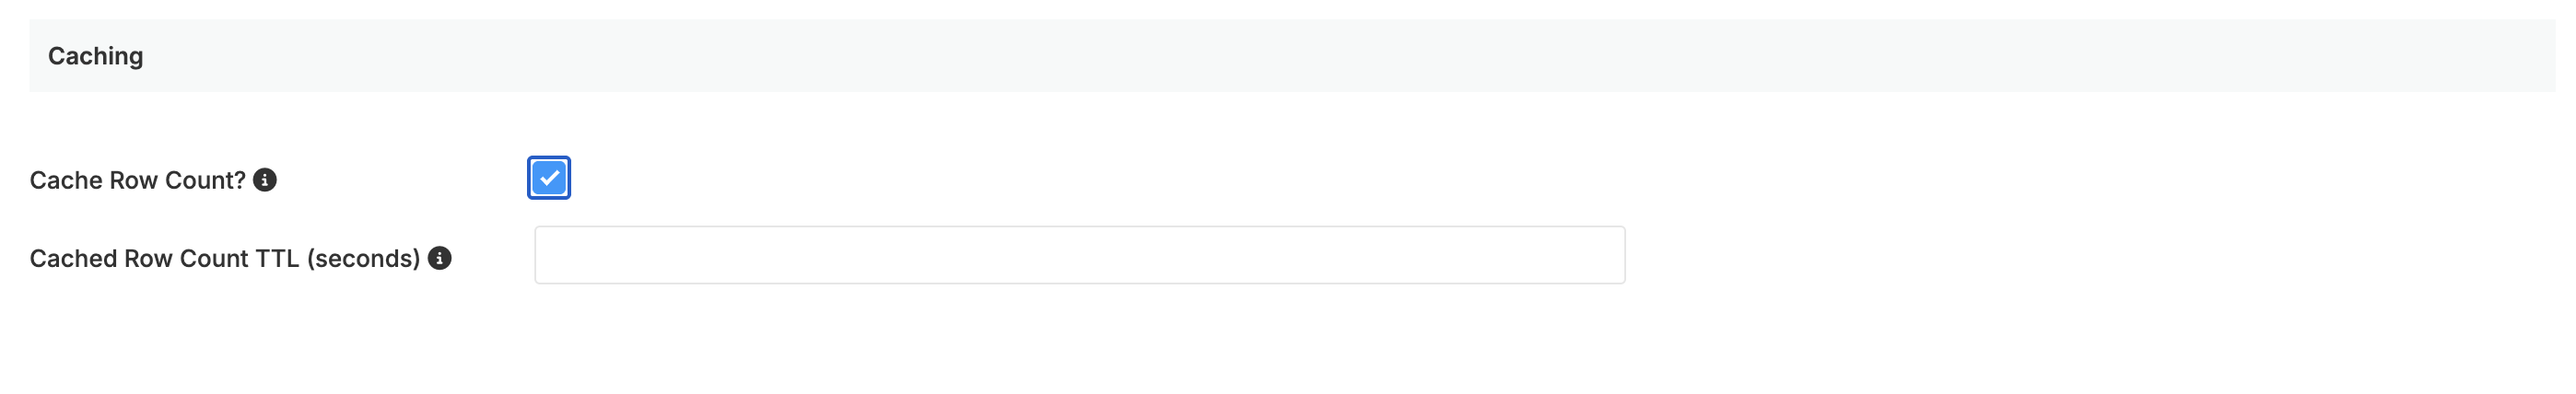Show the help tooltip for TTL (seconds)
Image resolution: width=2576 pixels, height=394 pixels.
(440, 258)
